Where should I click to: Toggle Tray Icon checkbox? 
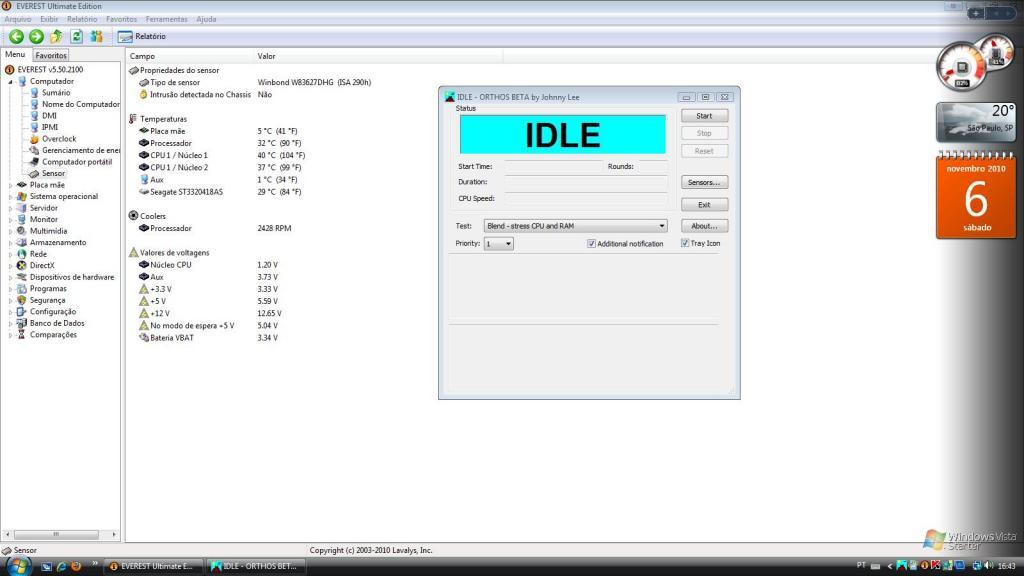684,243
